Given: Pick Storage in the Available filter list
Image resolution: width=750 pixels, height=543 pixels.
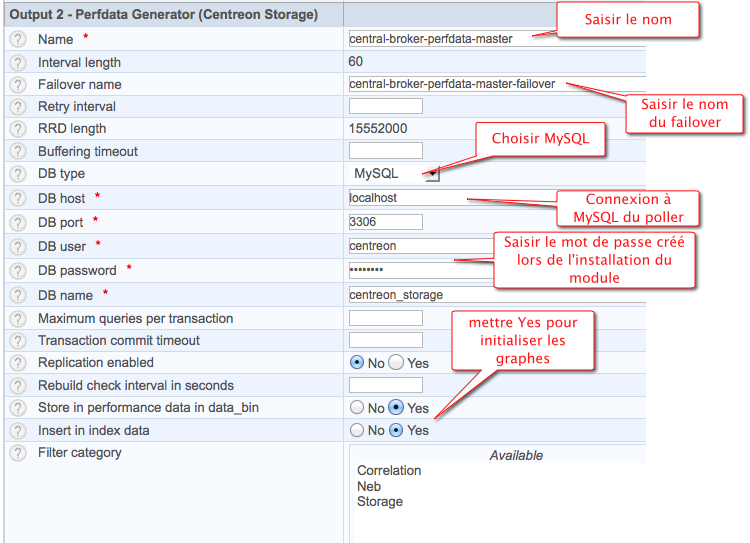Looking at the screenshot, I should (380, 502).
